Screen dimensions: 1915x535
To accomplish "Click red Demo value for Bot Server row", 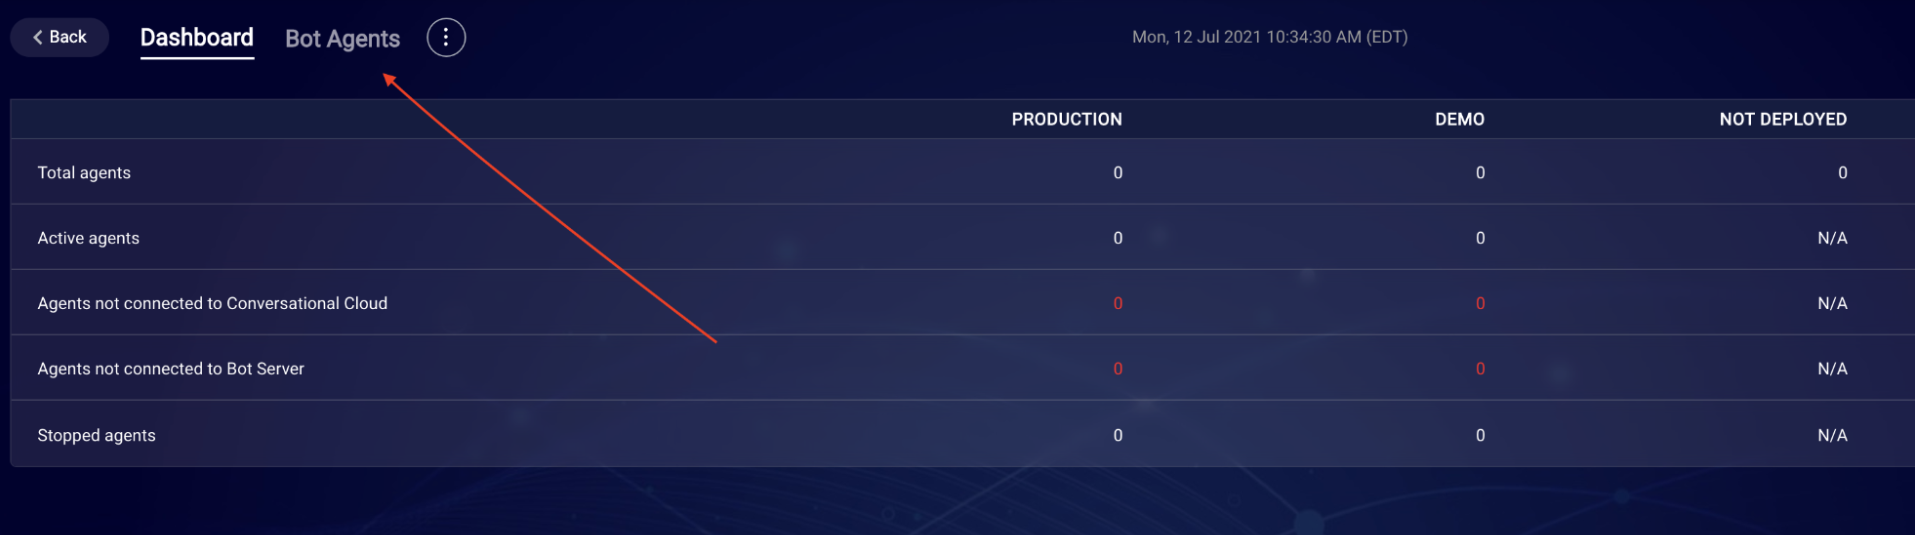I will tap(1480, 368).
